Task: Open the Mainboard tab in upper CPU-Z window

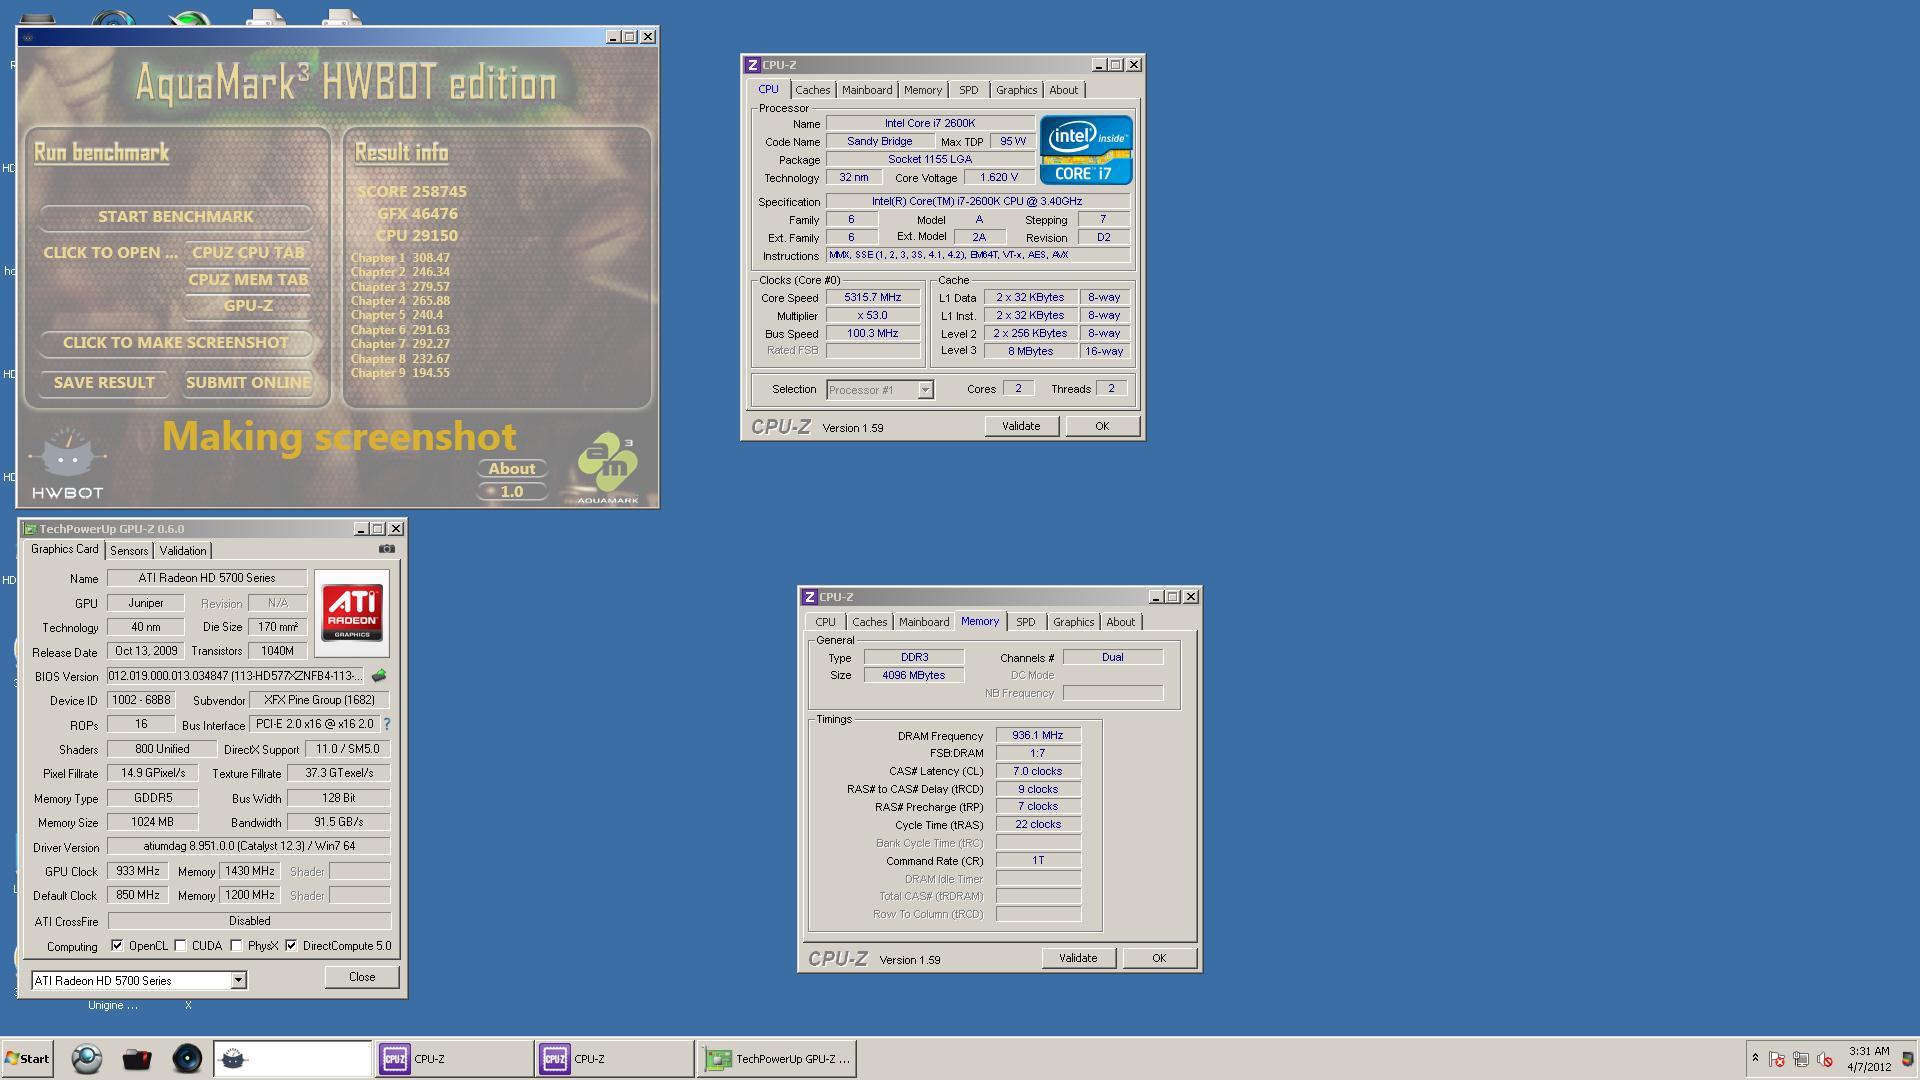Action: coord(867,90)
